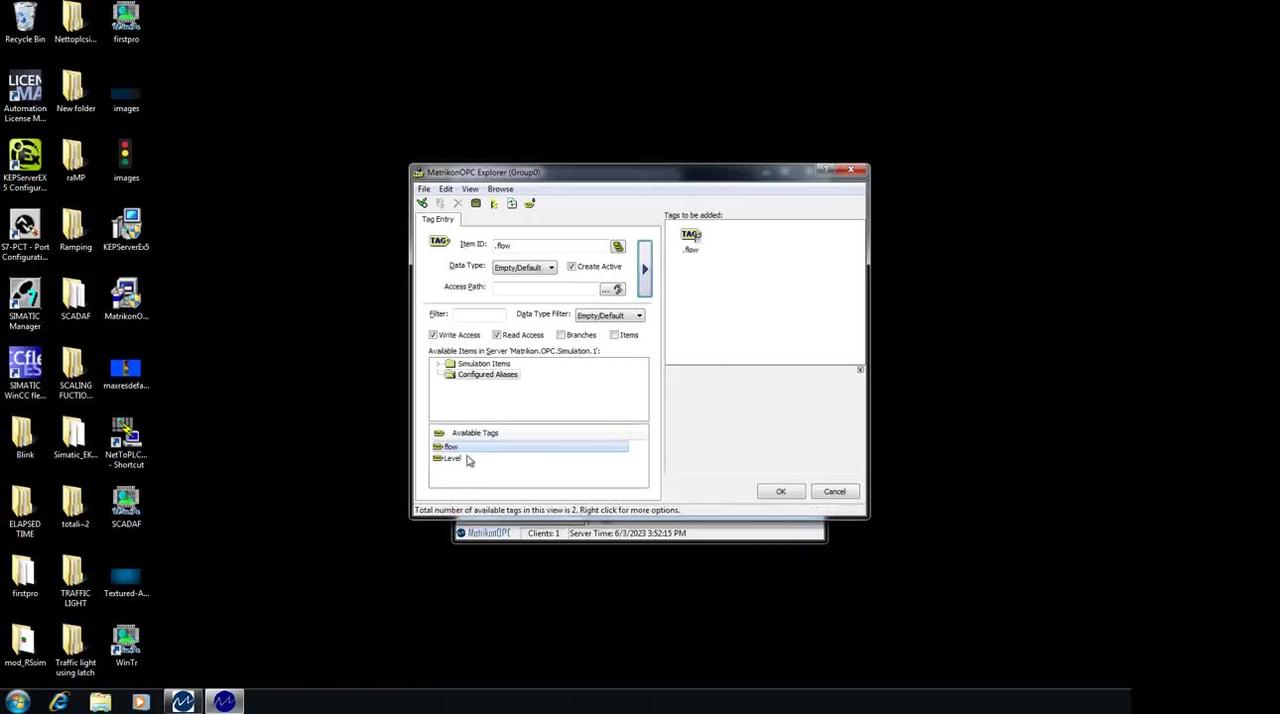This screenshot has width=1280, height=714.
Task: Enable the Branches checkbox
Action: click(561, 335)
